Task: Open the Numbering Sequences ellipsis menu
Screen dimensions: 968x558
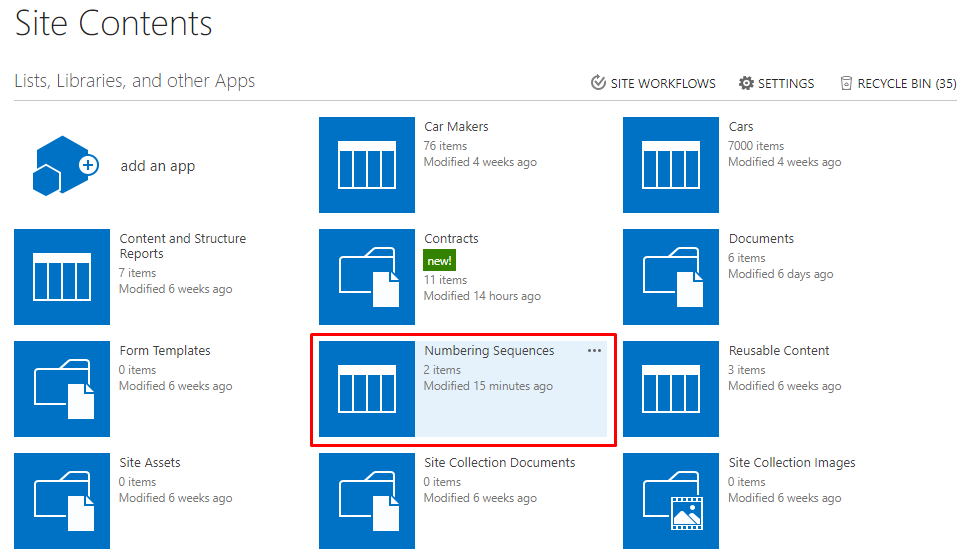Action: [x=595, y=351]
